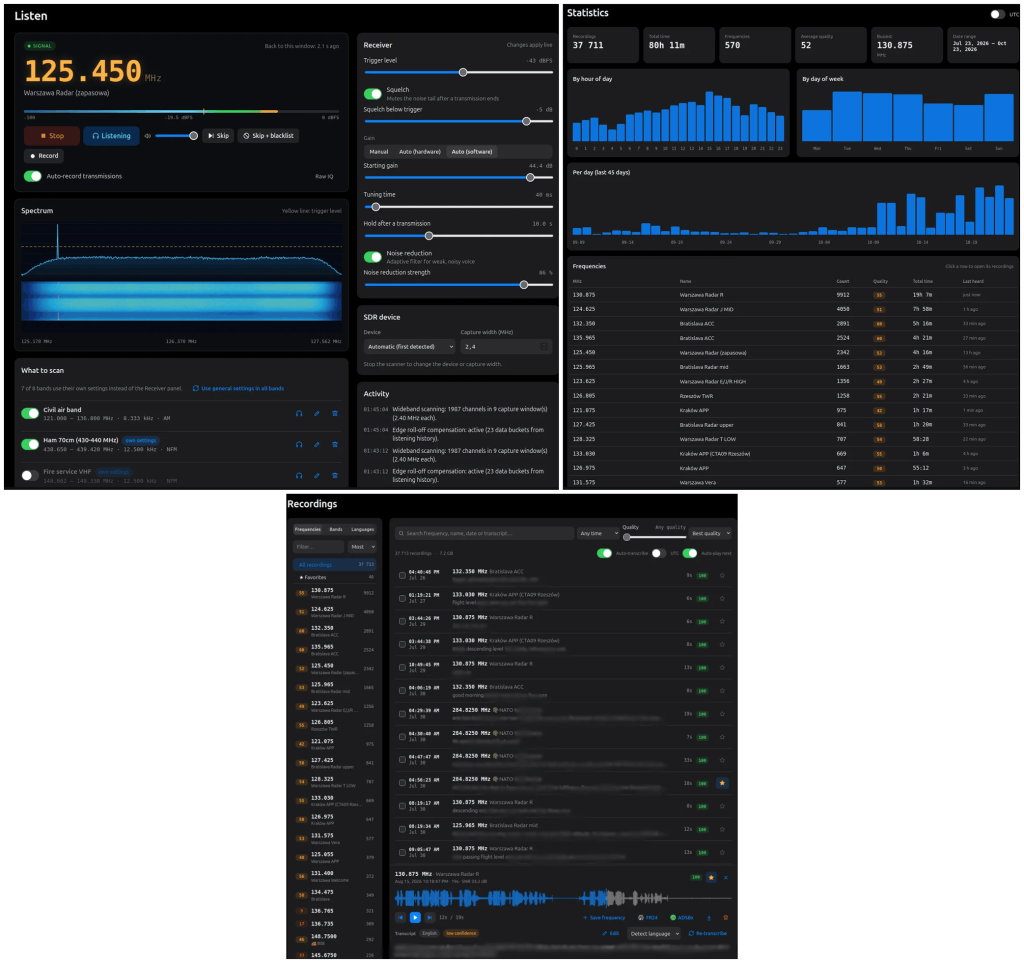Remove the favorite star in the player panel

click(711, 877)
